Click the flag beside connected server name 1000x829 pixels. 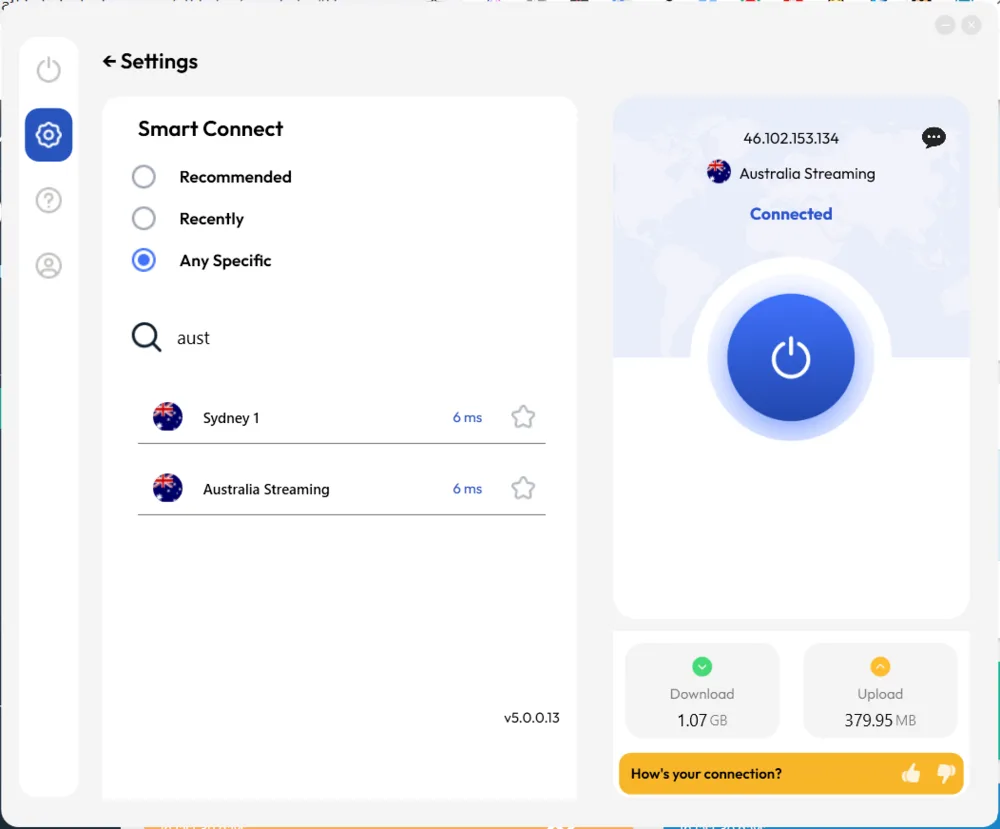(x=719, y=172)
